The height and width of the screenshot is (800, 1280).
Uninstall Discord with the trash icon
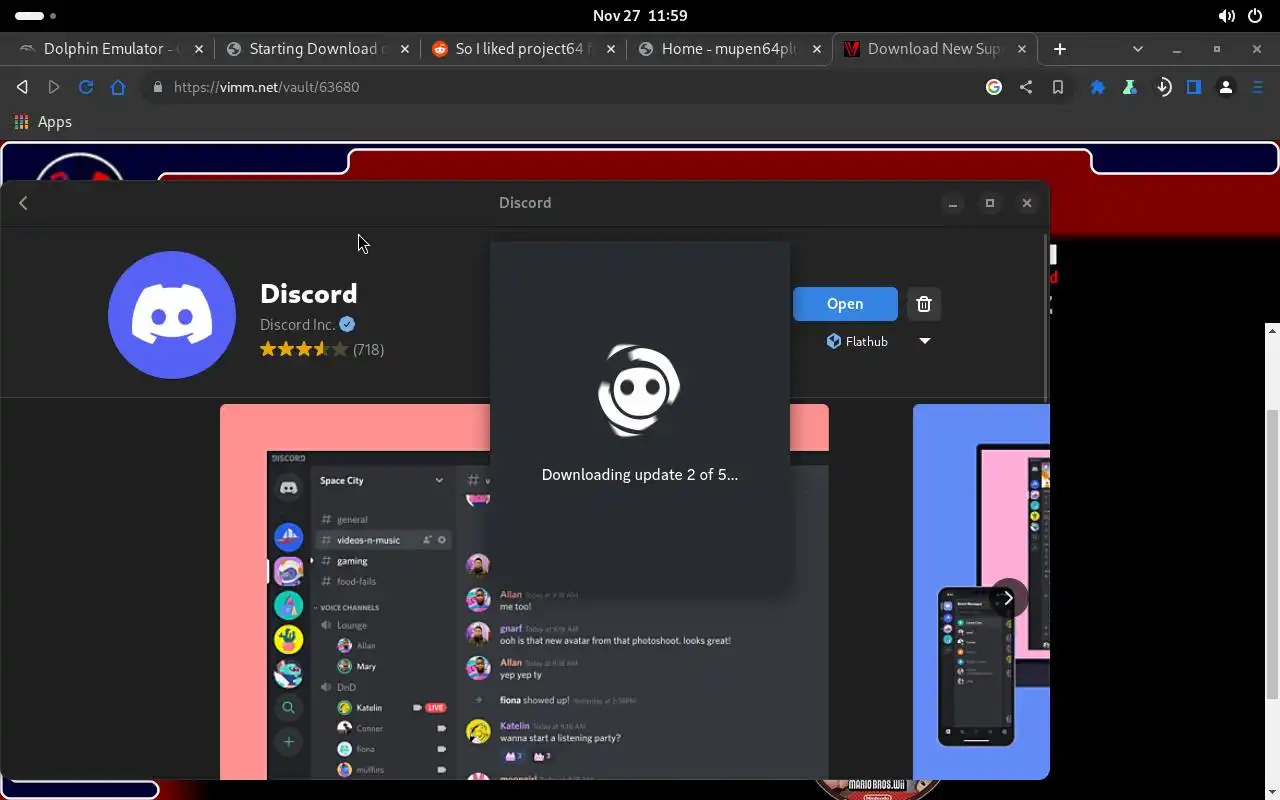point(924,304)
